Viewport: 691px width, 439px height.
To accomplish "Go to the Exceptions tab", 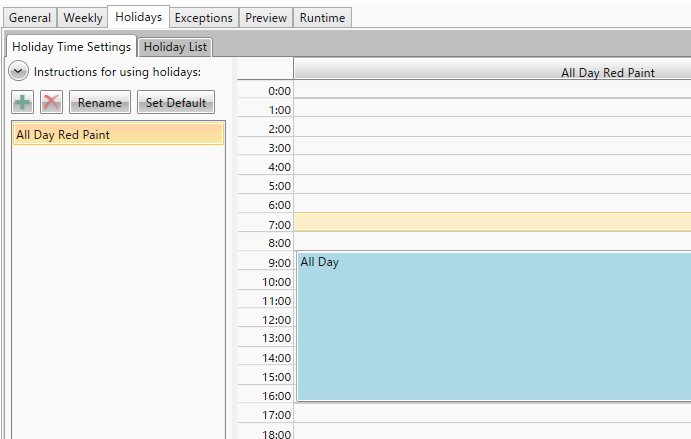I will 204,18.
